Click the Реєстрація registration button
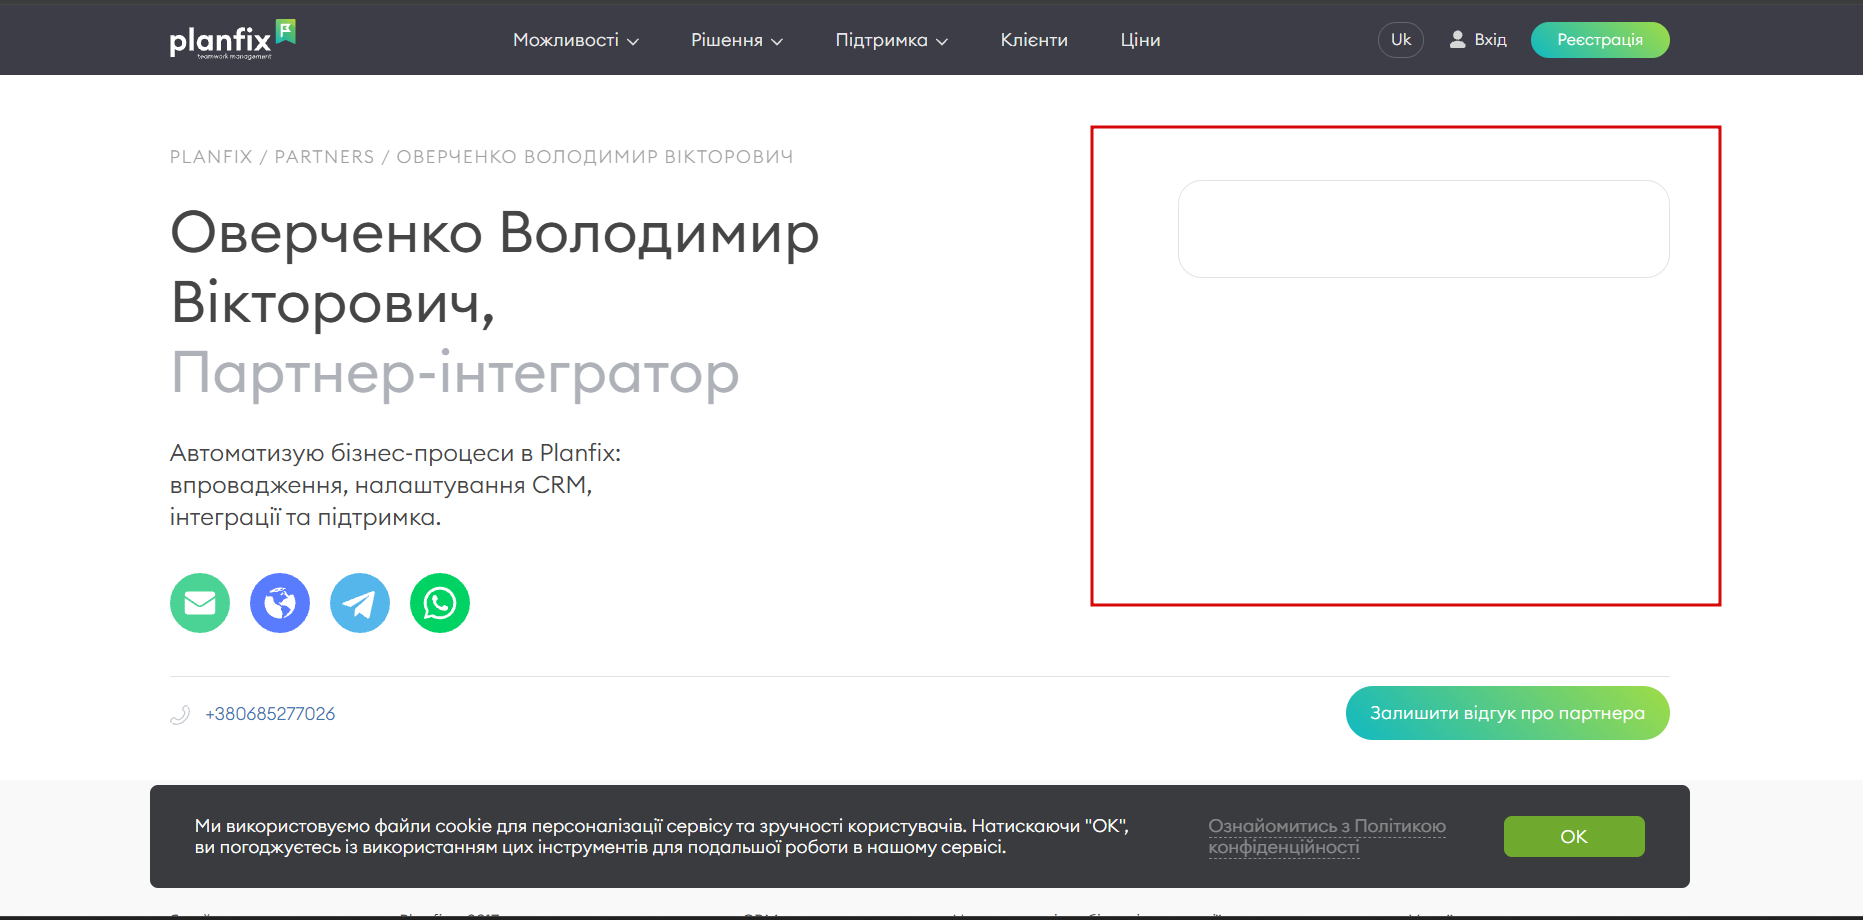Screen dimensions: 1863x920 point(1600,40)
